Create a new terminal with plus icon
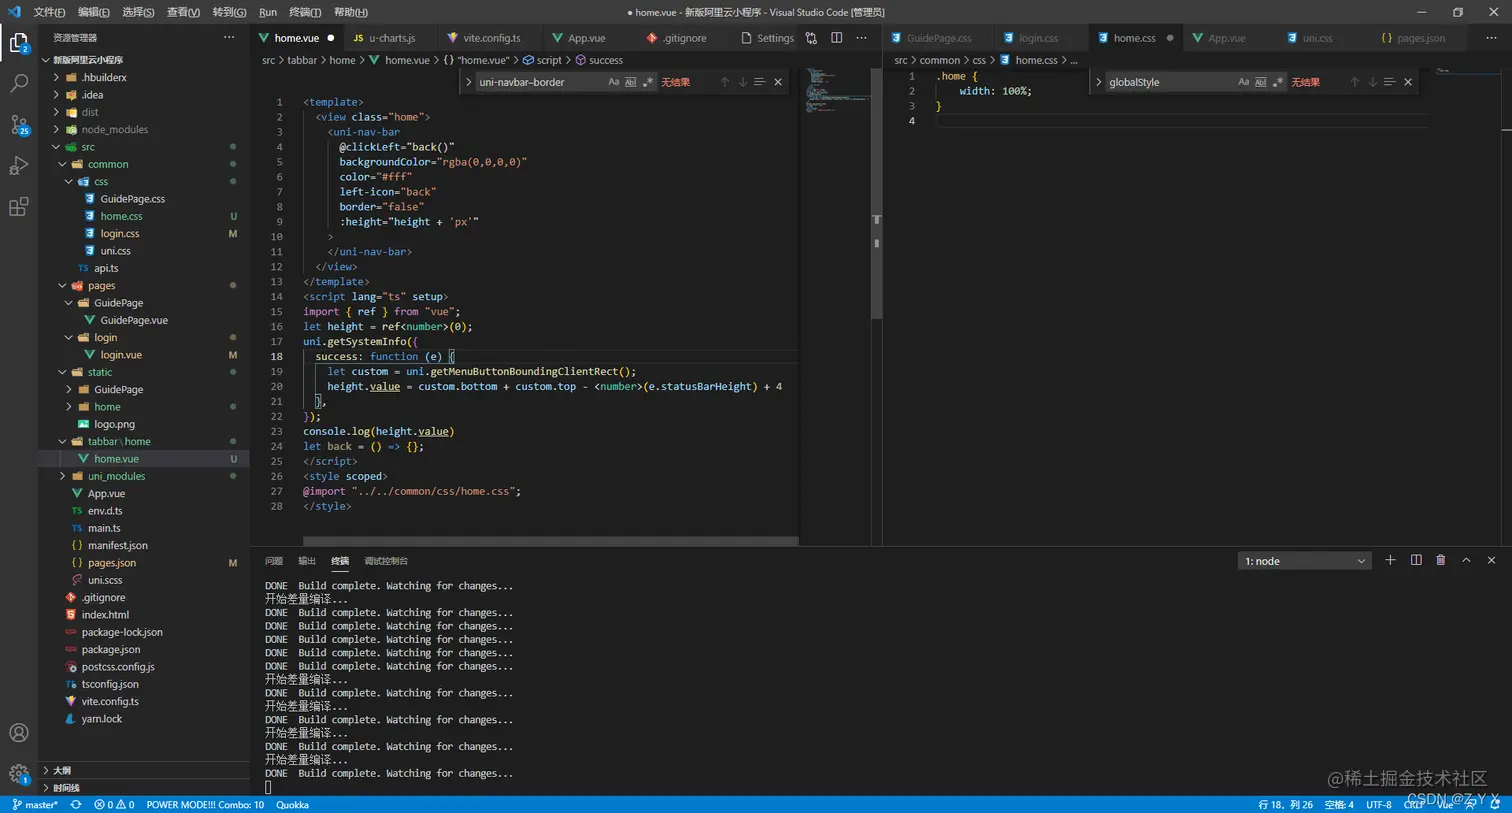The height and width of the screenshot is (813, 1512). tap(1390, 560)
